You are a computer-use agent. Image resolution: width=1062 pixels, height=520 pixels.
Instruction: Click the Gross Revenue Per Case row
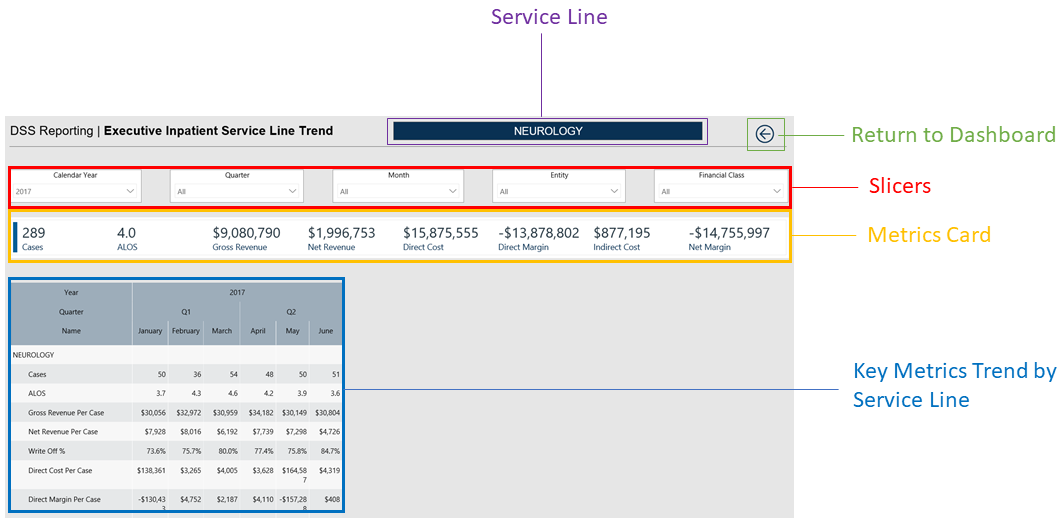pyautogui.click(x=176, y=412)
